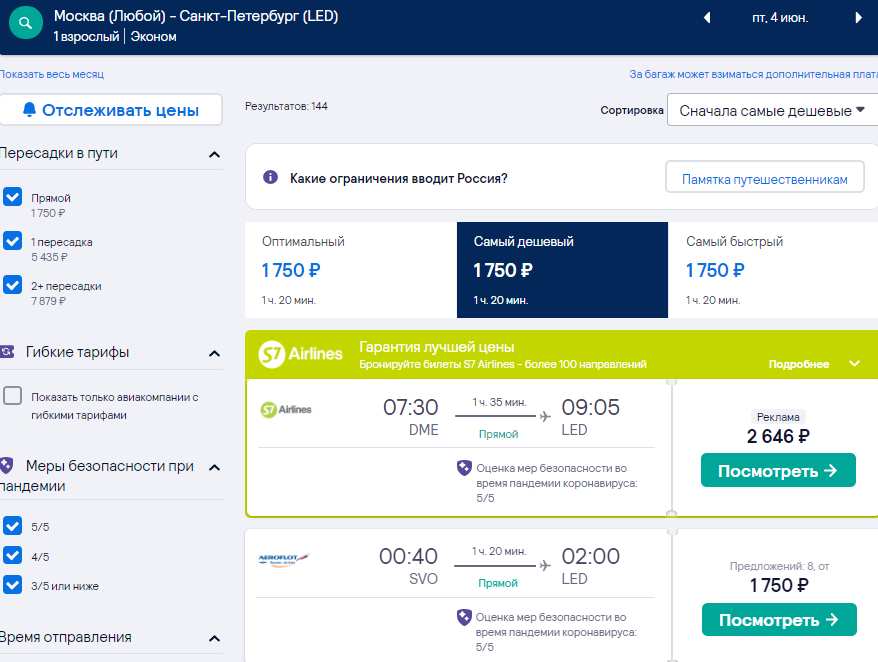The width and height of the screenshot is (878, 662).
Task: Select the Самый быстрый tab
Action: click(x=773, y=270)
